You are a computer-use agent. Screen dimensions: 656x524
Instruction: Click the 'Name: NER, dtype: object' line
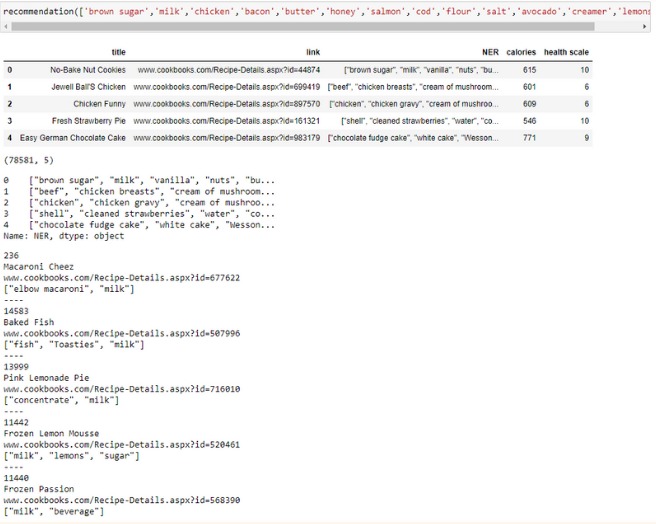64,236
